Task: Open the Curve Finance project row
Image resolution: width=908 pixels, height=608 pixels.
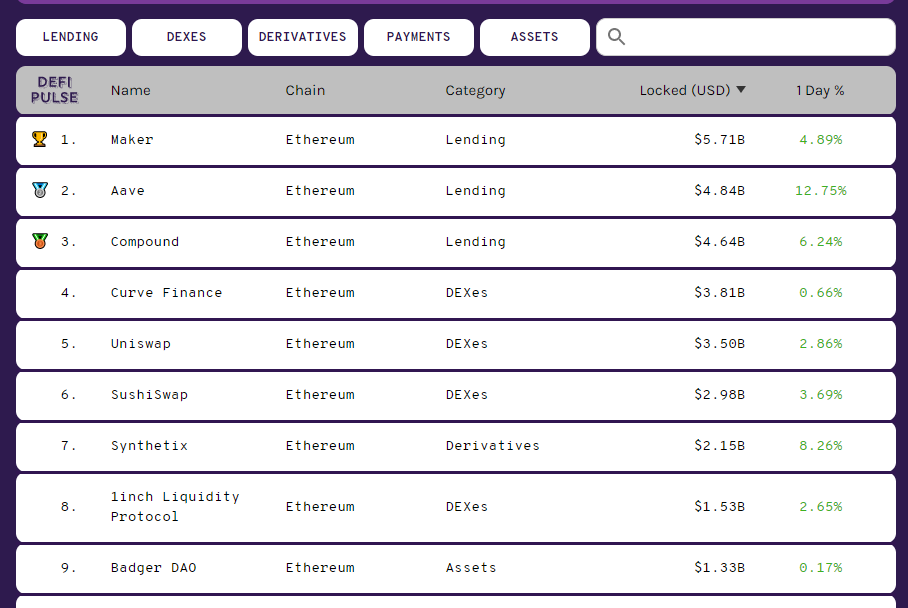Action: (456, 293)
